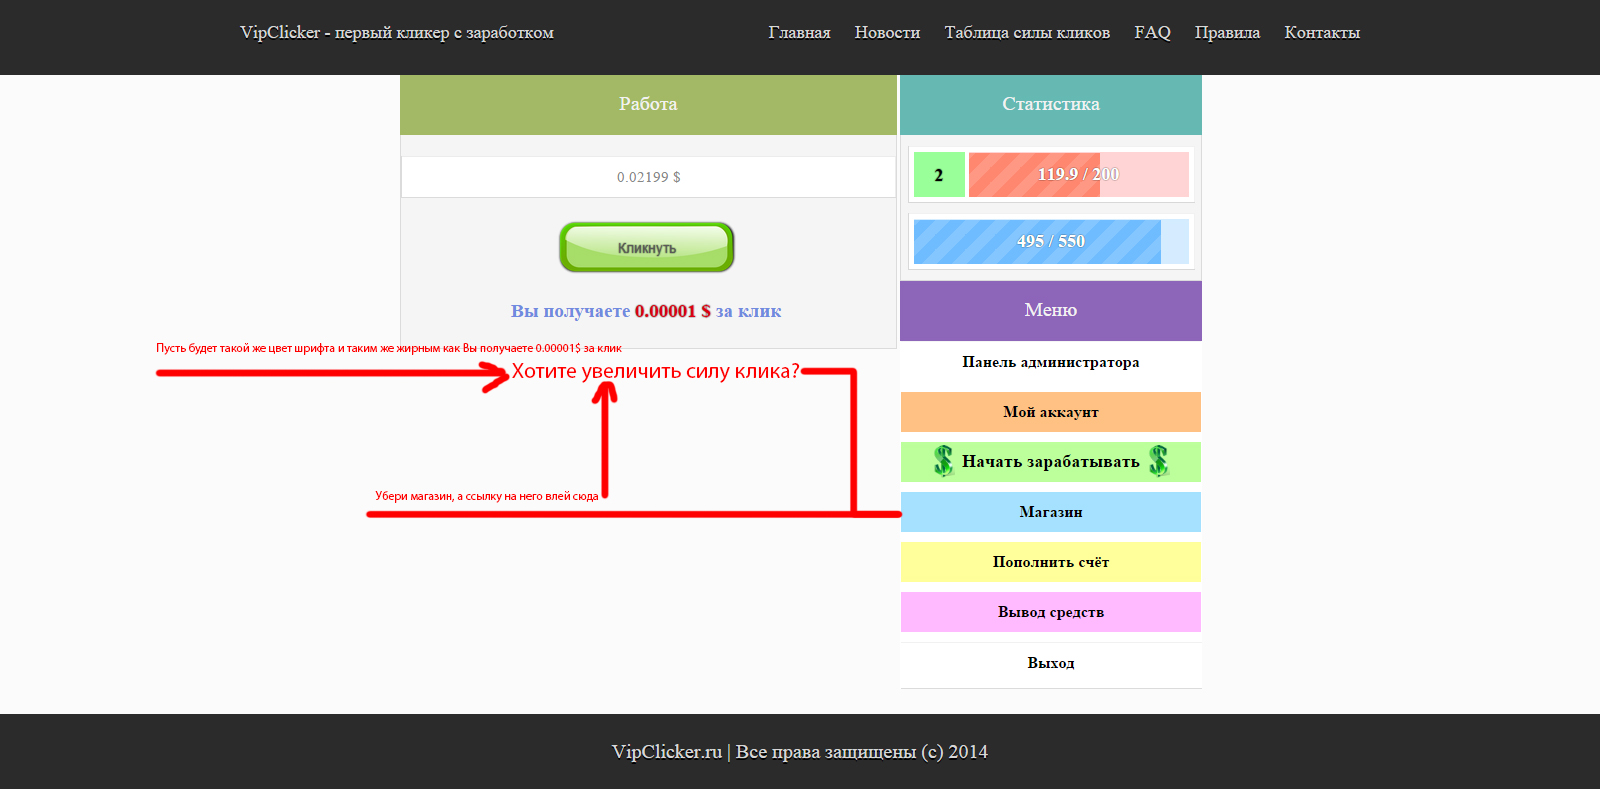The width and height of the screenshot is (1600, 789).
Task: Open Таблица силы кликов link
Action: [x=1027, y=32]
